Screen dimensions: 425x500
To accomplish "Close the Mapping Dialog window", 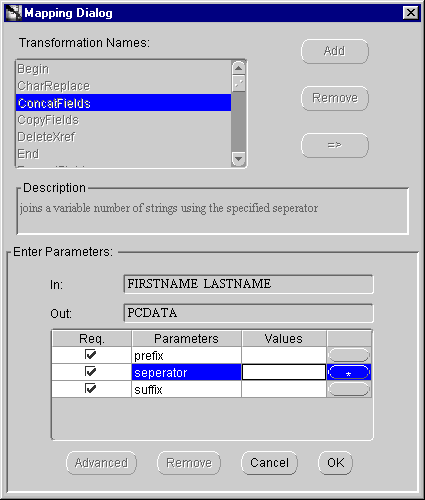I will 411,13.
